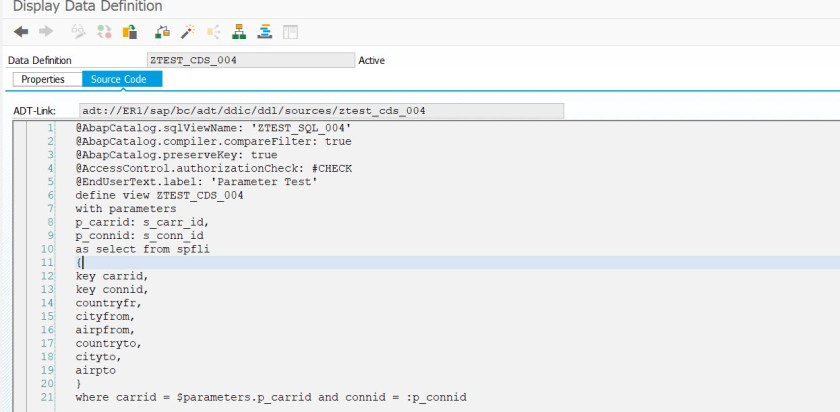Click the Display Navigation Window stack icon
This screenshot has height=412, width=840.
point(265,32)
